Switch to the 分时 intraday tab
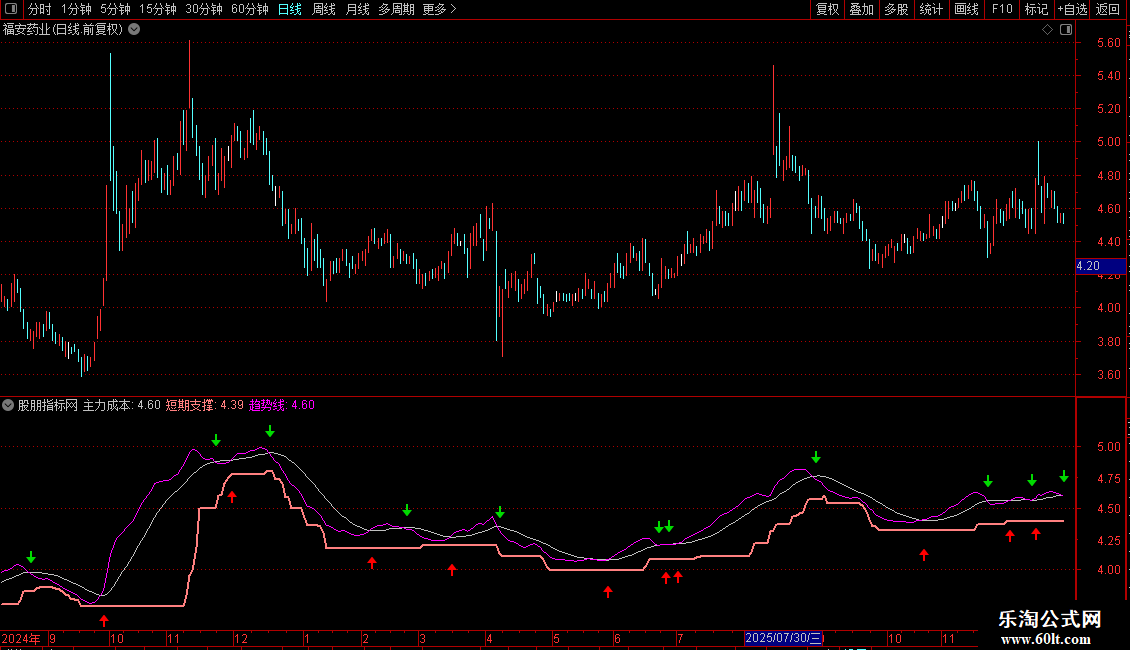 pyautogui.click(x=40, y=9)
